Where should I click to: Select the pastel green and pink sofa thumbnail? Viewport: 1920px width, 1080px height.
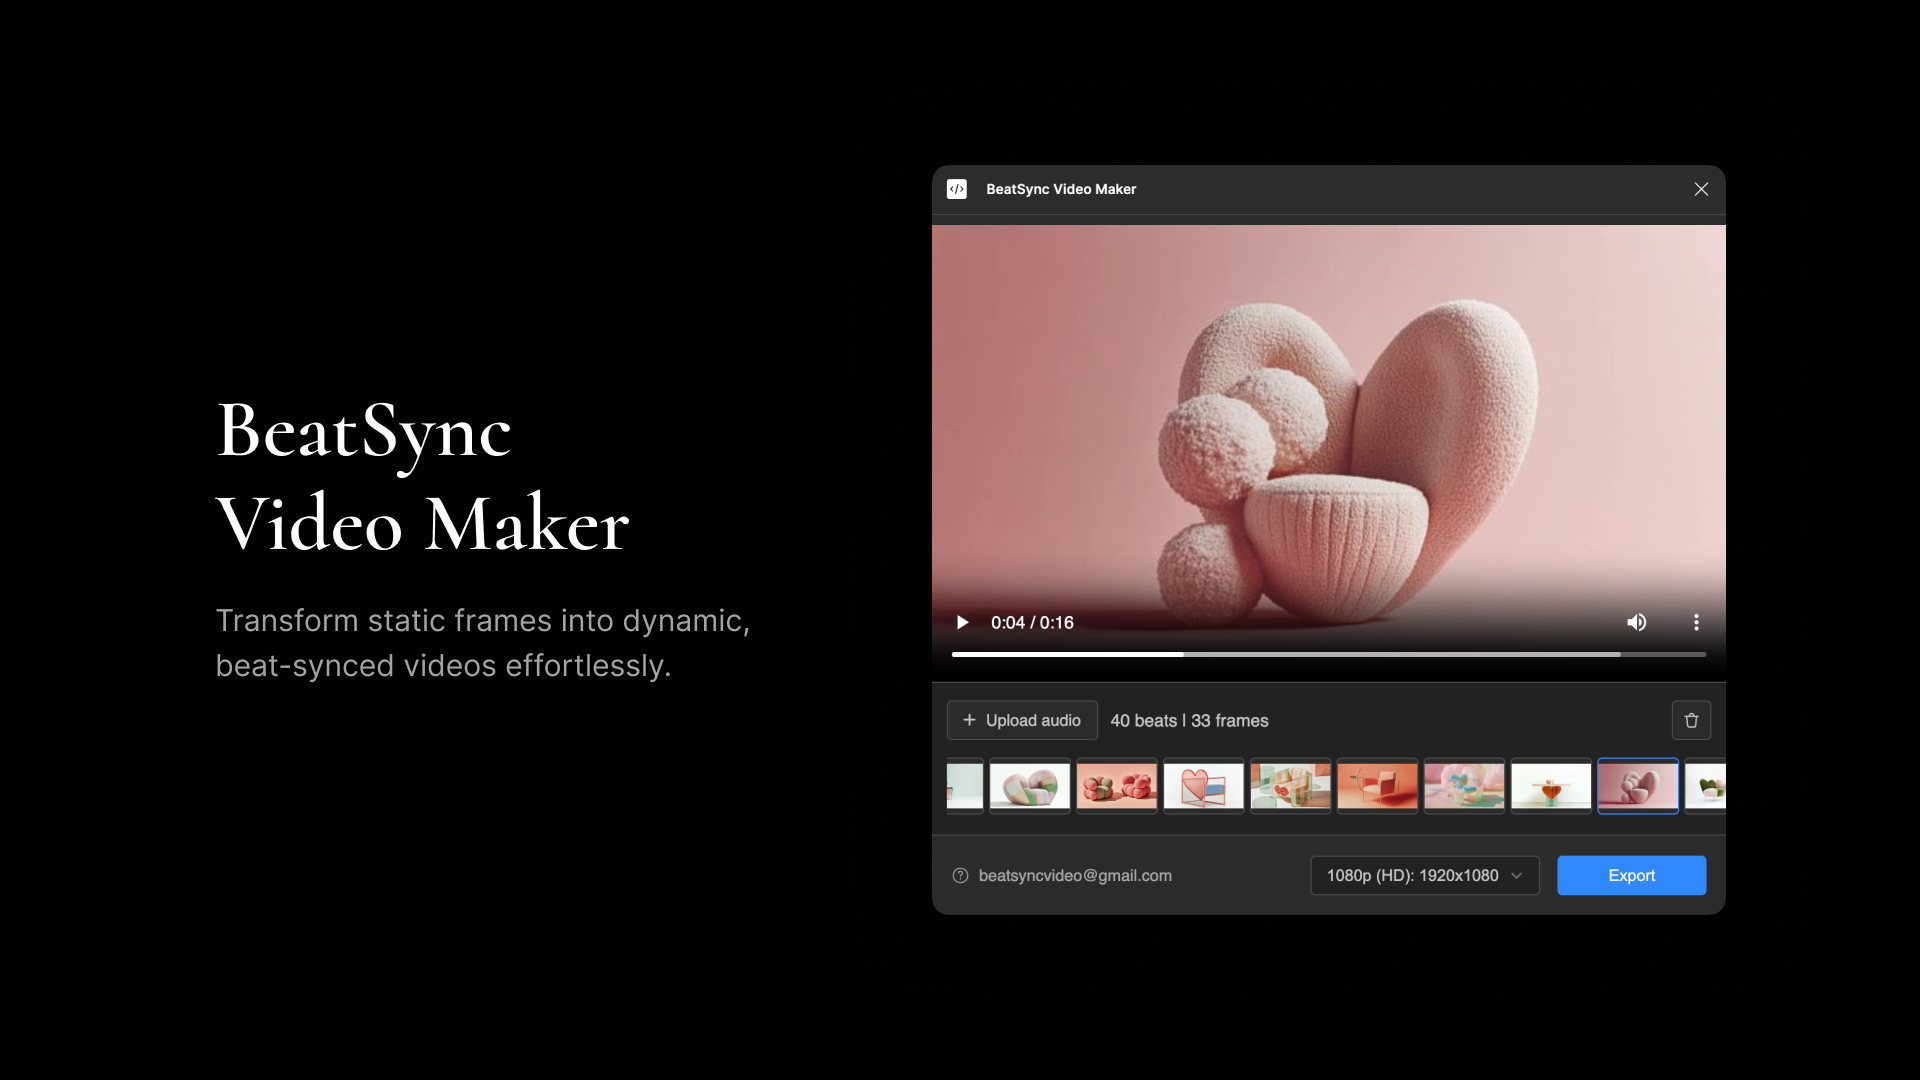pos(1030,786)
